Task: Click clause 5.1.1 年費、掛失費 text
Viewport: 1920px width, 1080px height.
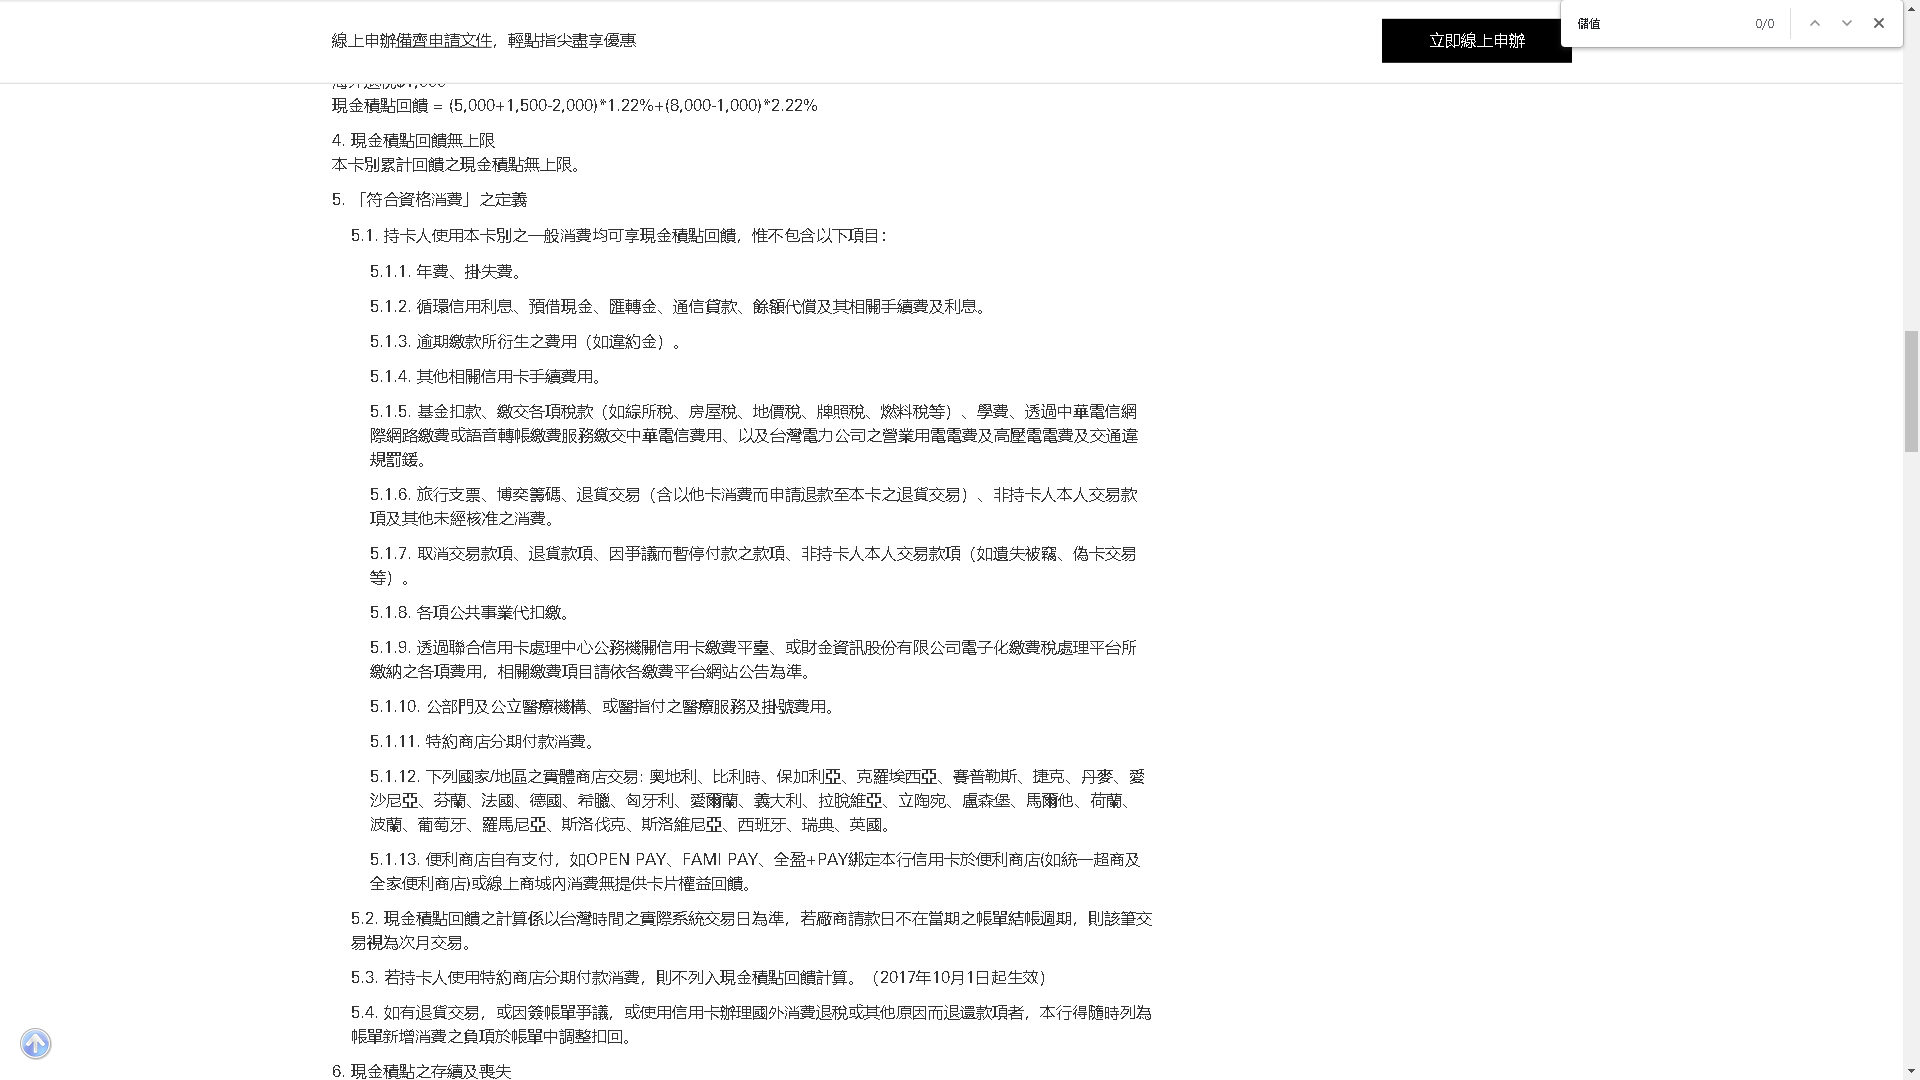Action: tap(446, 272)
